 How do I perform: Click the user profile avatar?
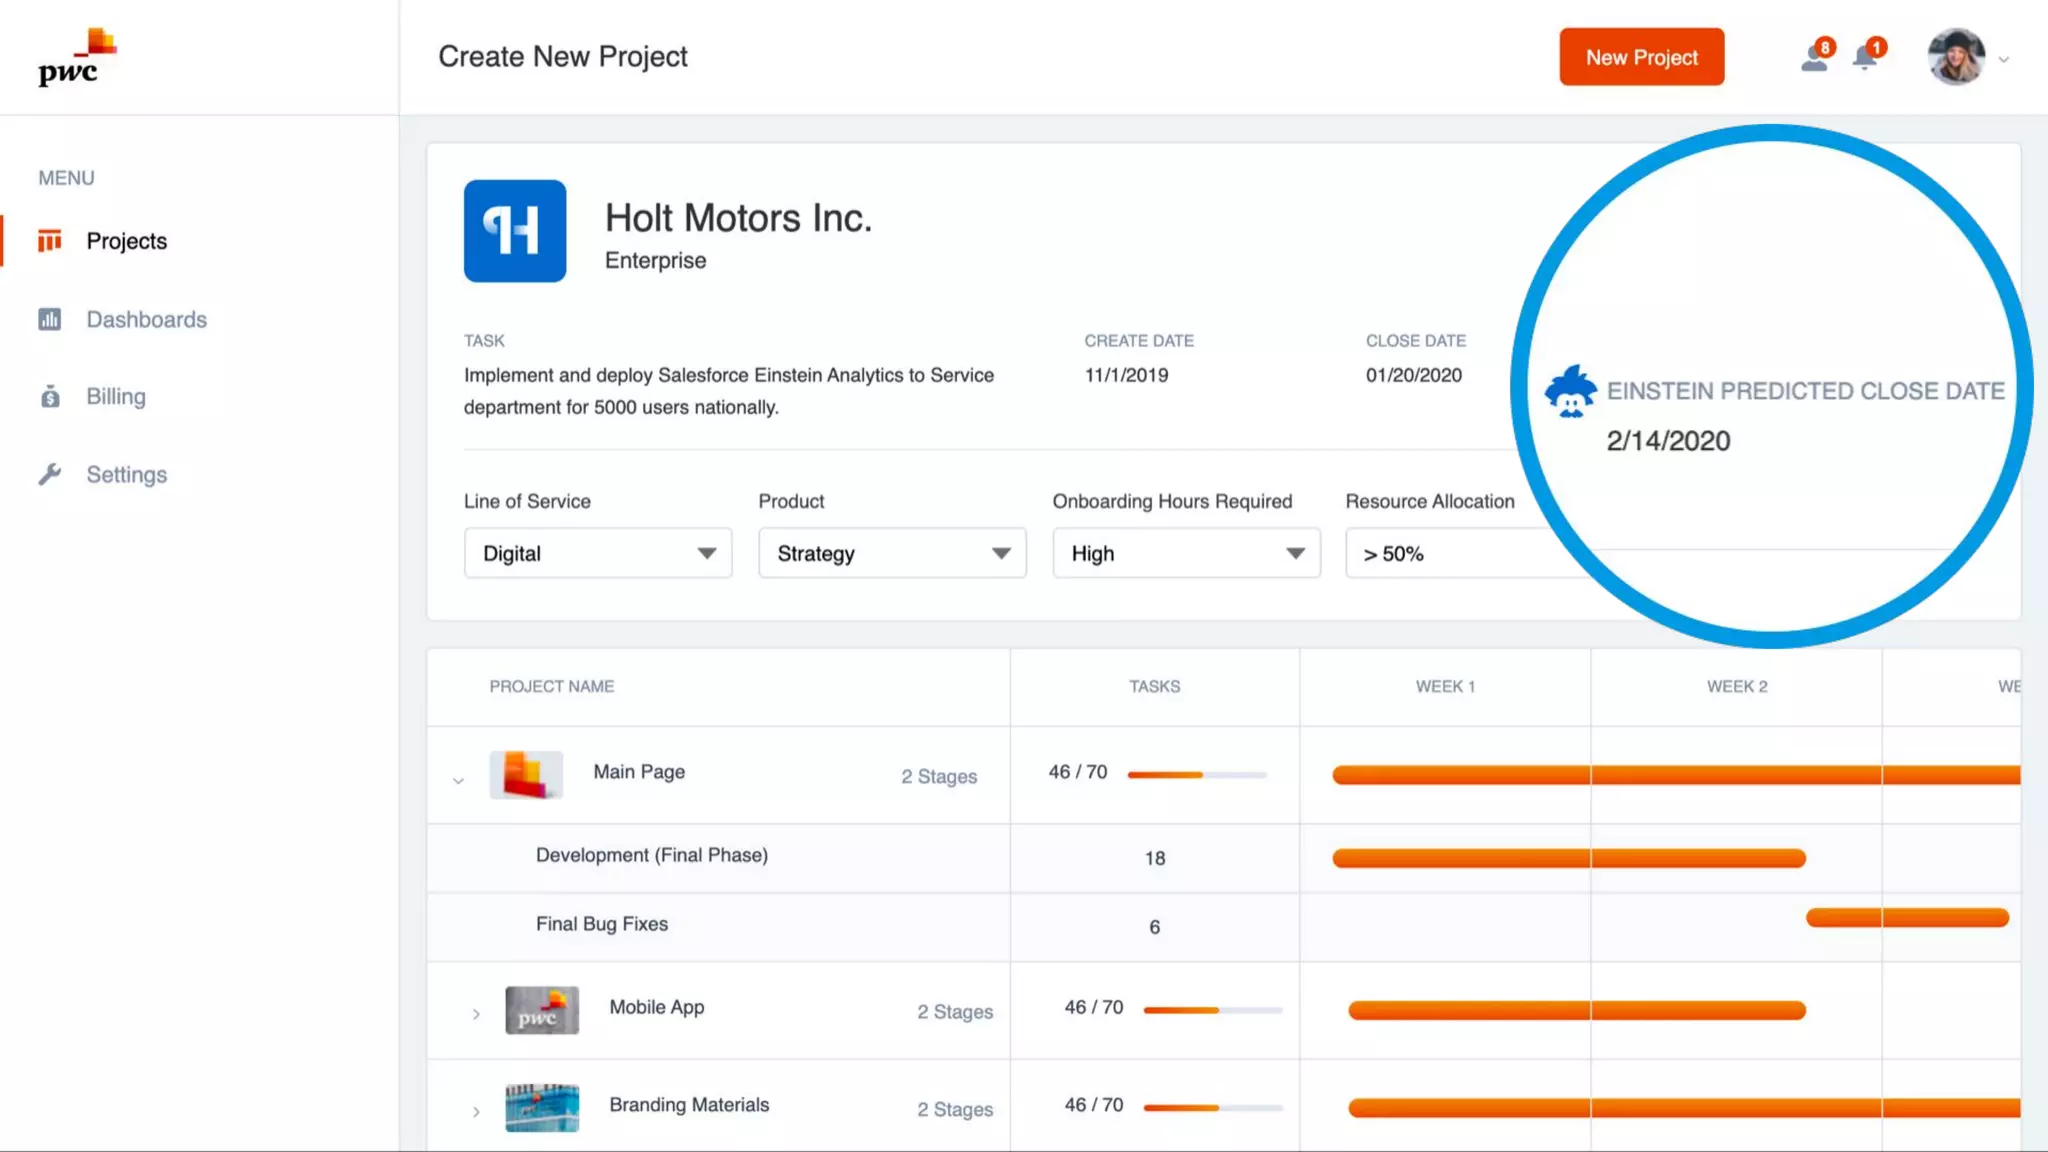tap(1956, 58)
